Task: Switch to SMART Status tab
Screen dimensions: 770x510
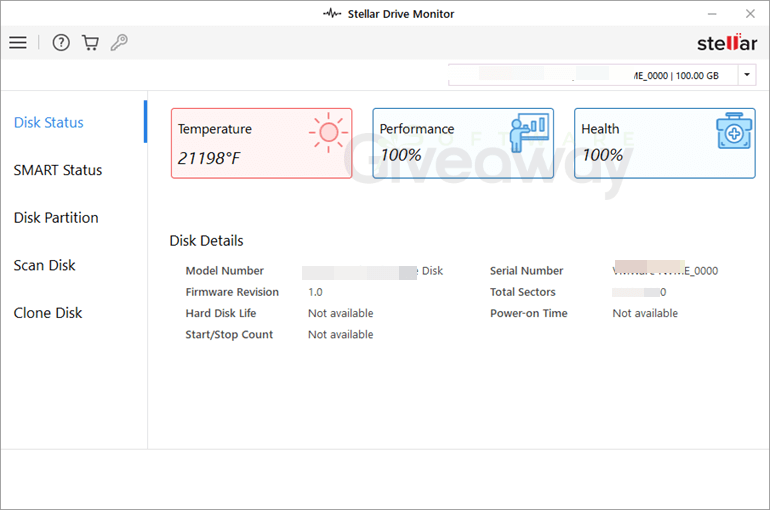Action: 58,170
